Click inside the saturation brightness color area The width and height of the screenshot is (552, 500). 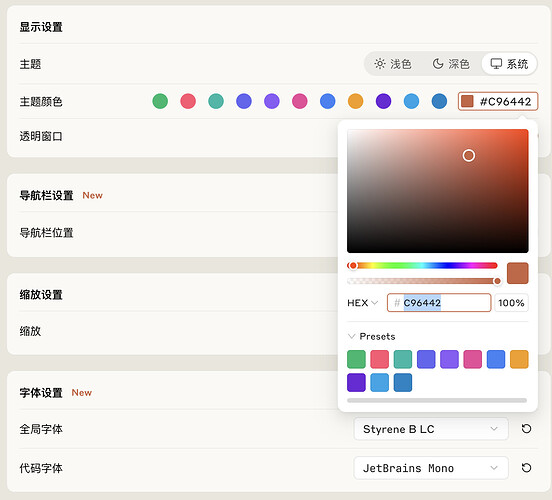coord(438,191)
